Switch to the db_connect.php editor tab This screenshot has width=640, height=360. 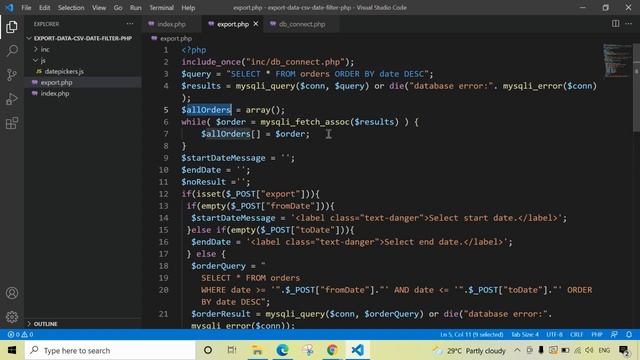[x=302, y=24]
